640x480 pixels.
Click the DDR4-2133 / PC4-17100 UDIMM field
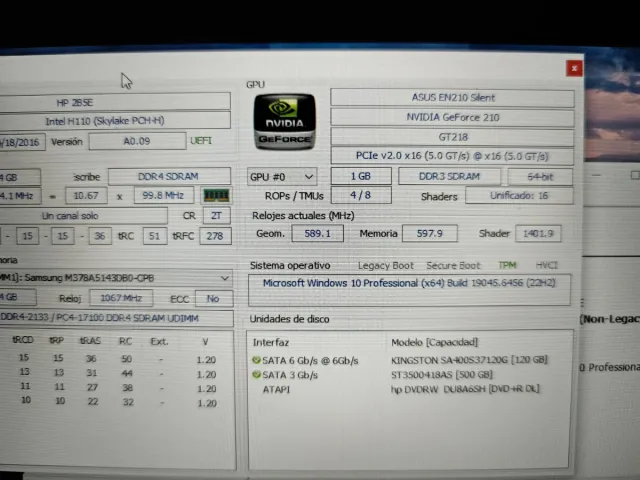point(116,318)
